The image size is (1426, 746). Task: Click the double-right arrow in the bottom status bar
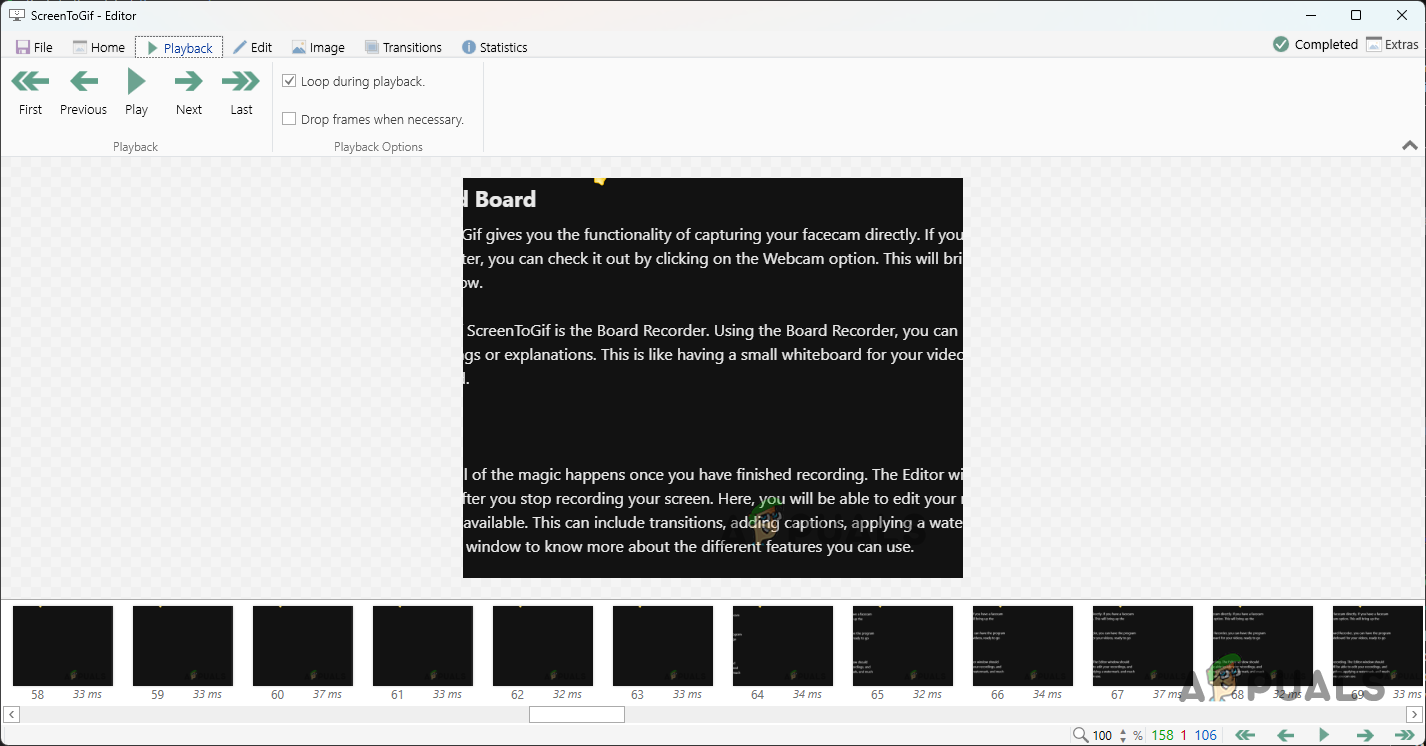tap(1405, 735)
